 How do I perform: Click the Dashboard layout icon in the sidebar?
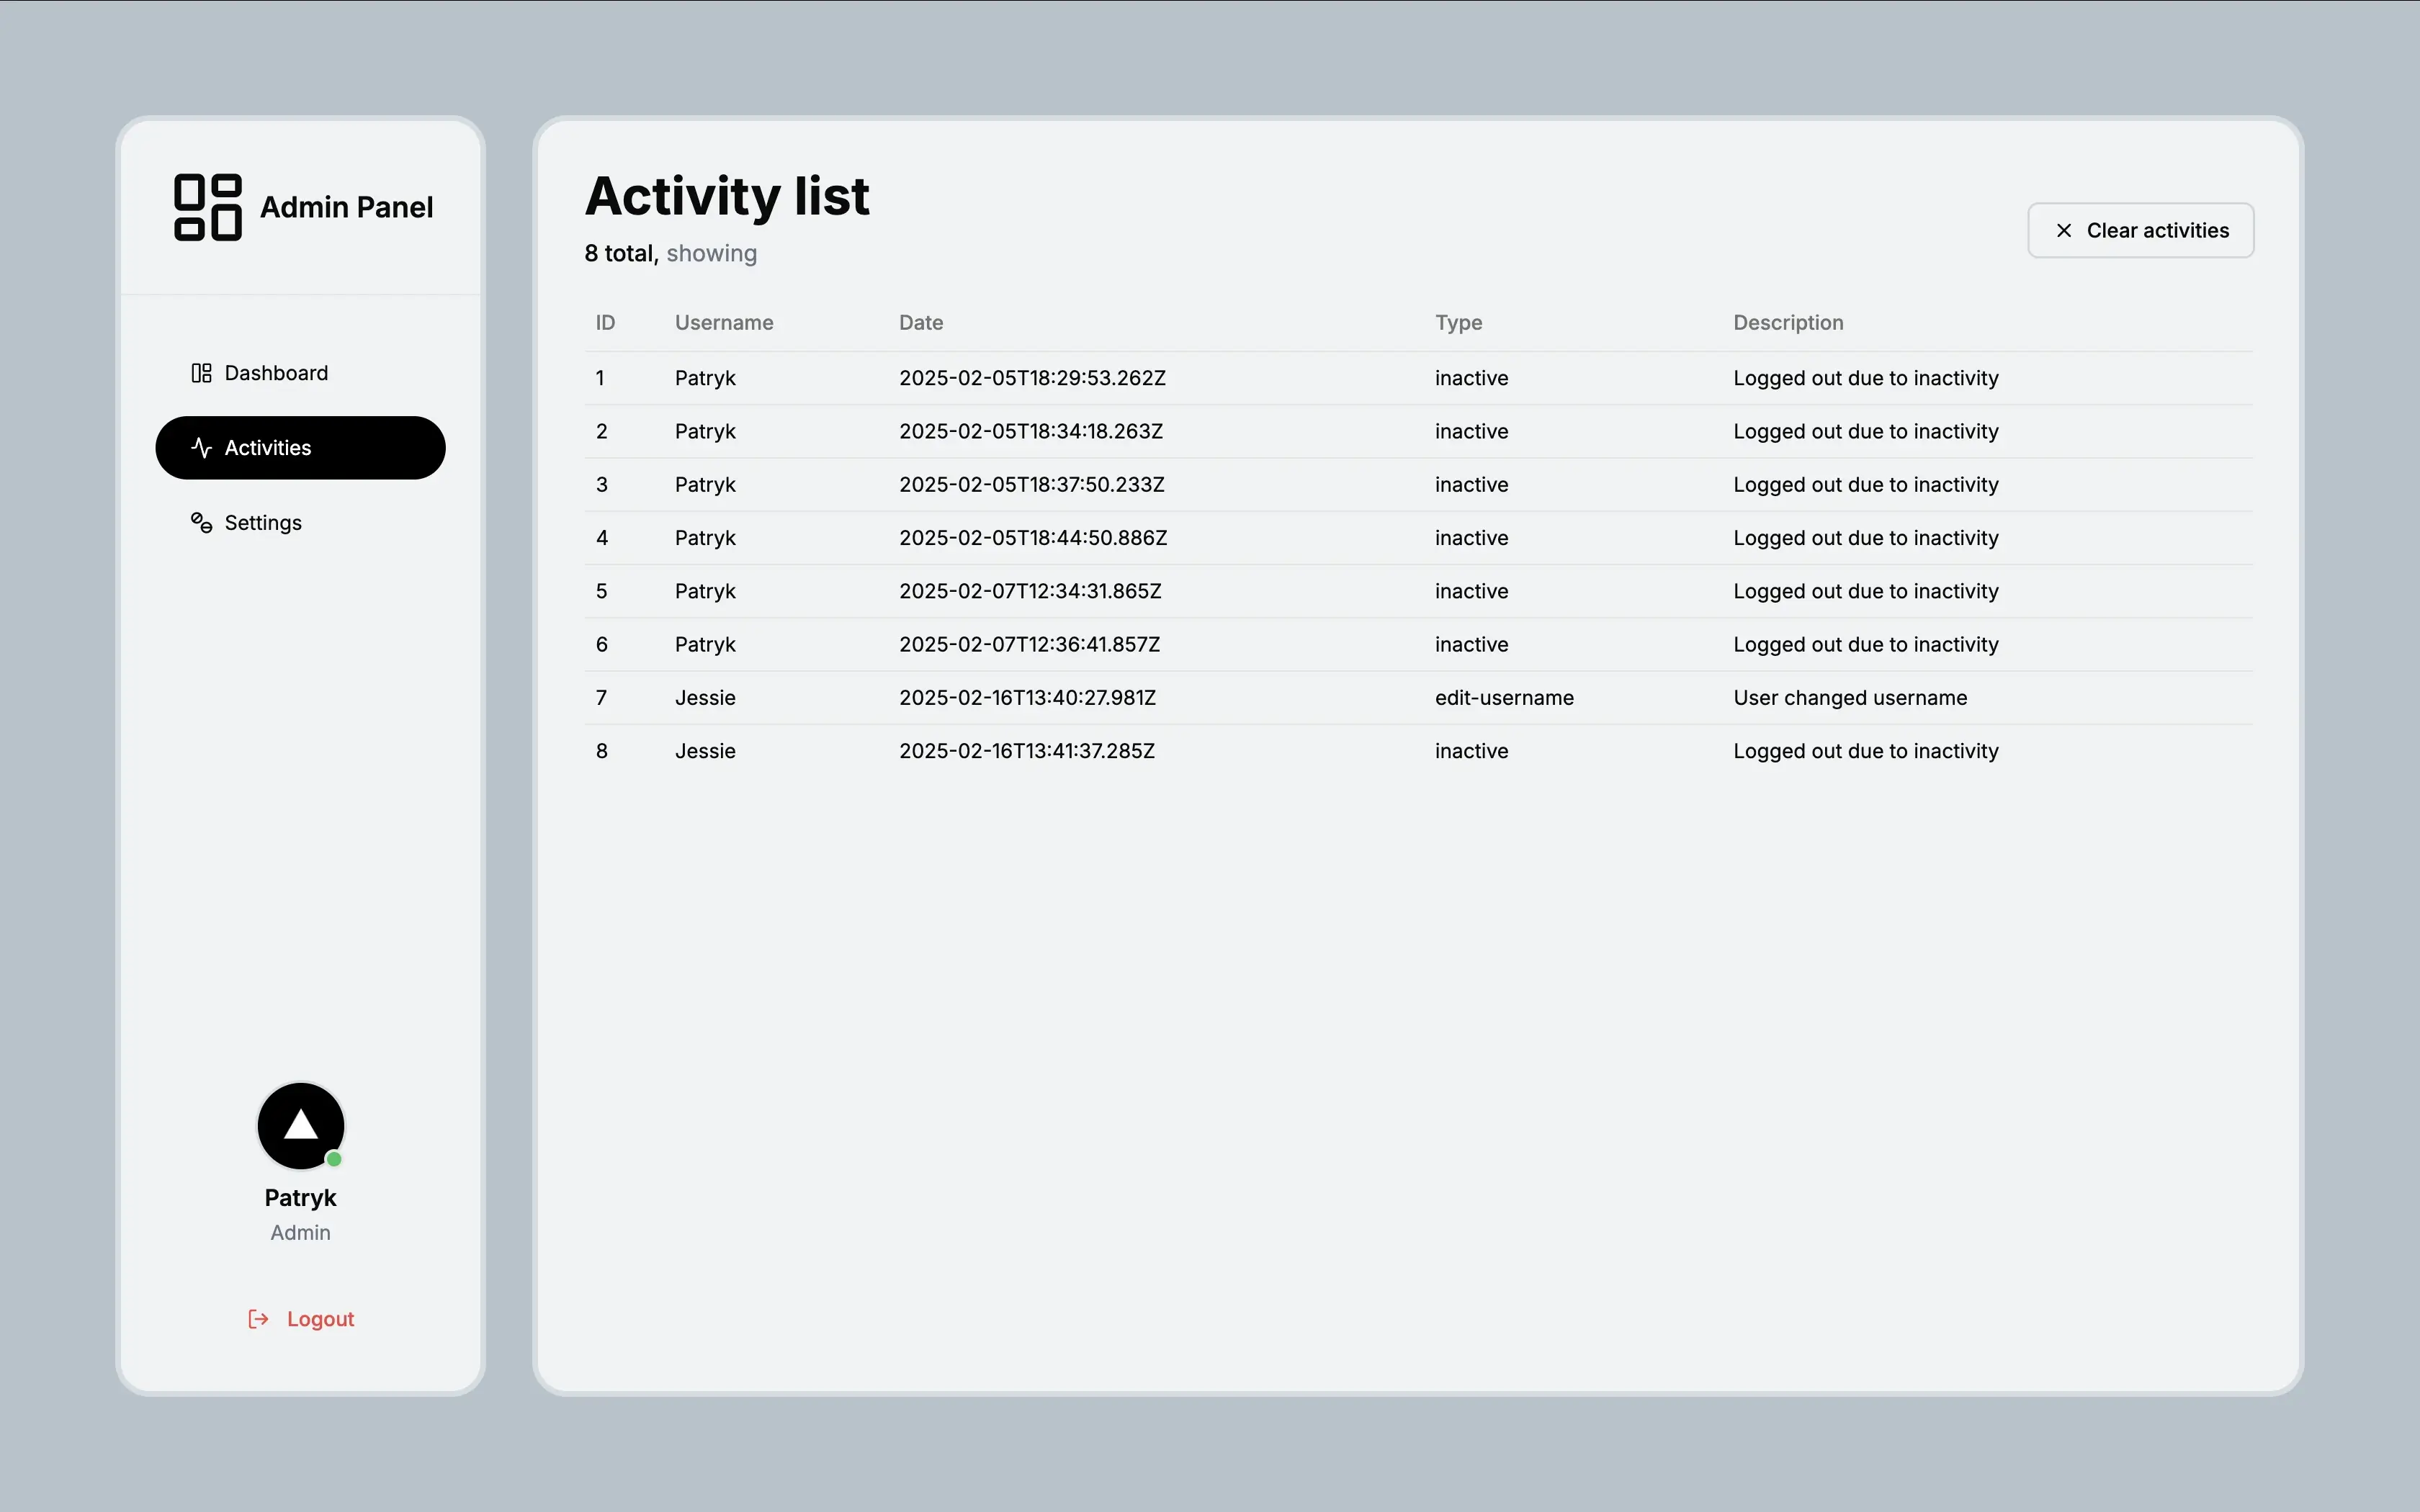[201, 373]
